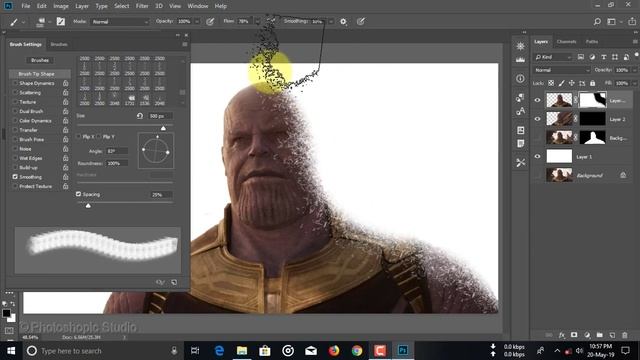Disable the Smoothing checkbox
This screenshot has height=360, width=640.
pyautogui.click(x=15, y=177)
